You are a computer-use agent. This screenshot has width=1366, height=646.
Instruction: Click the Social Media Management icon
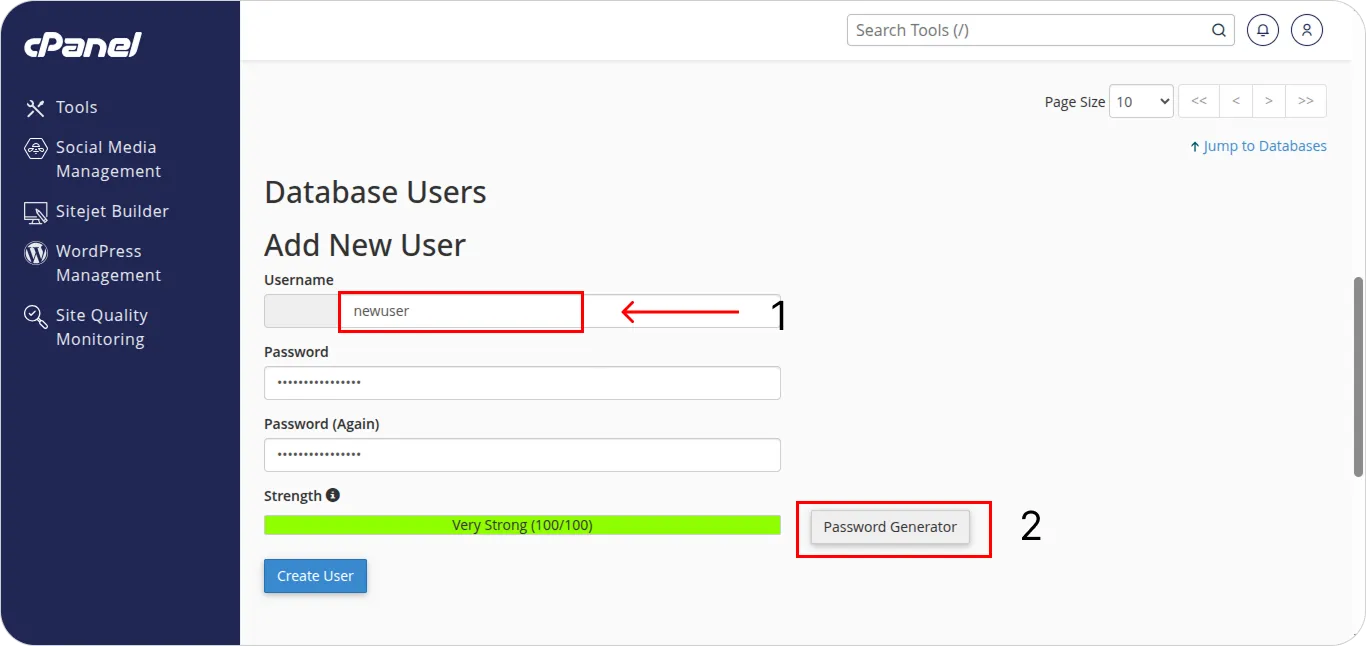click(x=36, y=148)
